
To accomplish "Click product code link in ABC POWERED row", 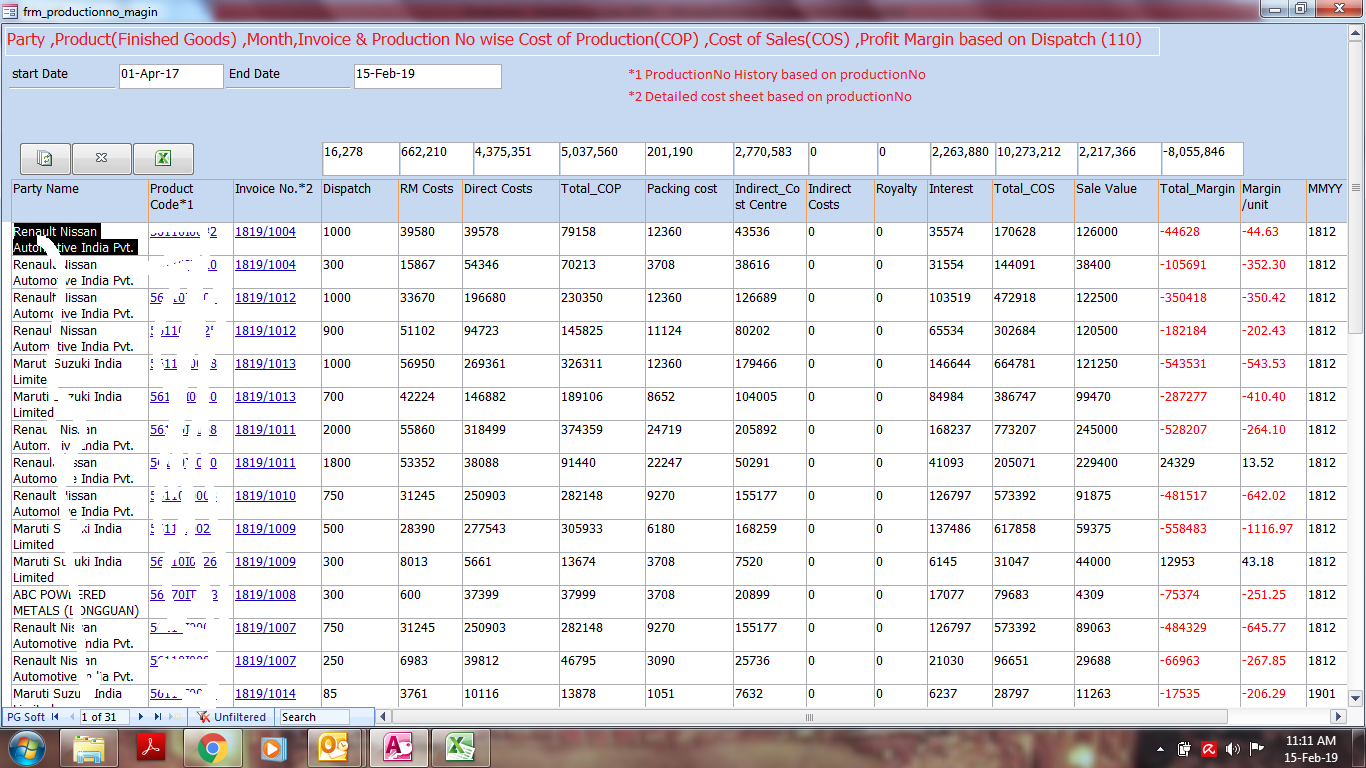I will click(183, 595).
